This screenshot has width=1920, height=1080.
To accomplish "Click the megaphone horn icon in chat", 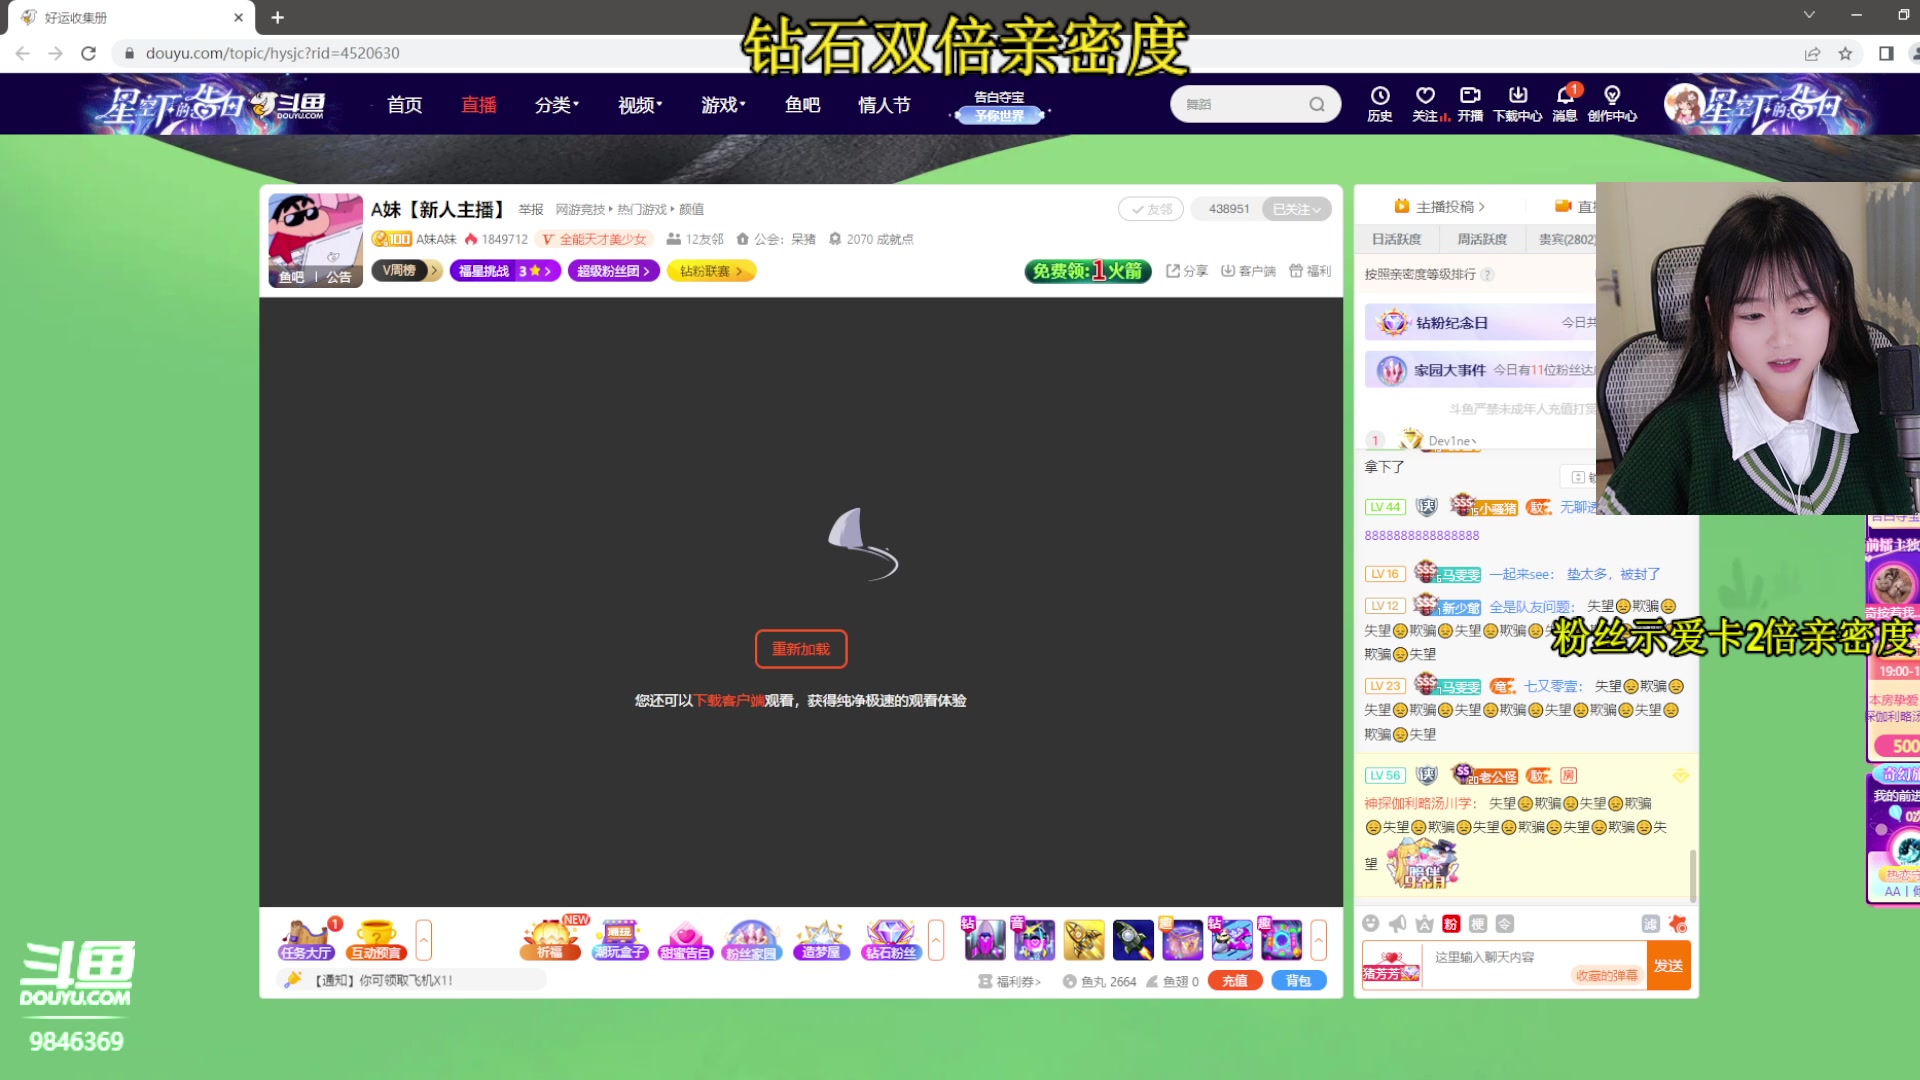I will [x=1397, y=924].
